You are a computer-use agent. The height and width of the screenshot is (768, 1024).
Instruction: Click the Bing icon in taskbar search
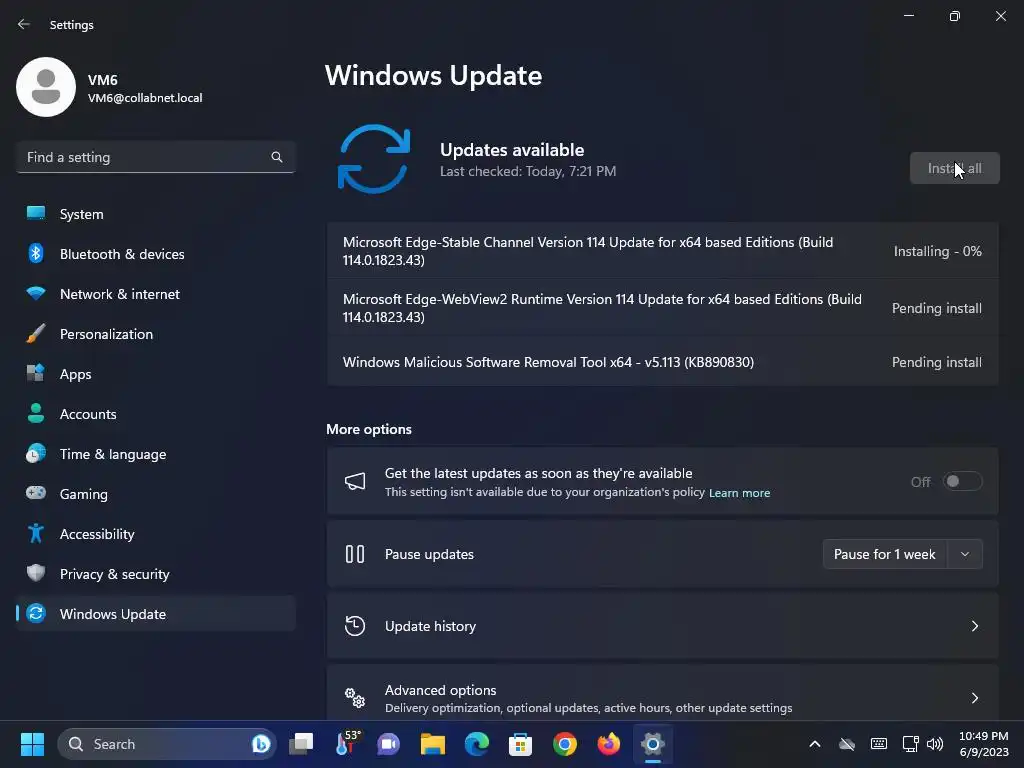pos(261,744)
